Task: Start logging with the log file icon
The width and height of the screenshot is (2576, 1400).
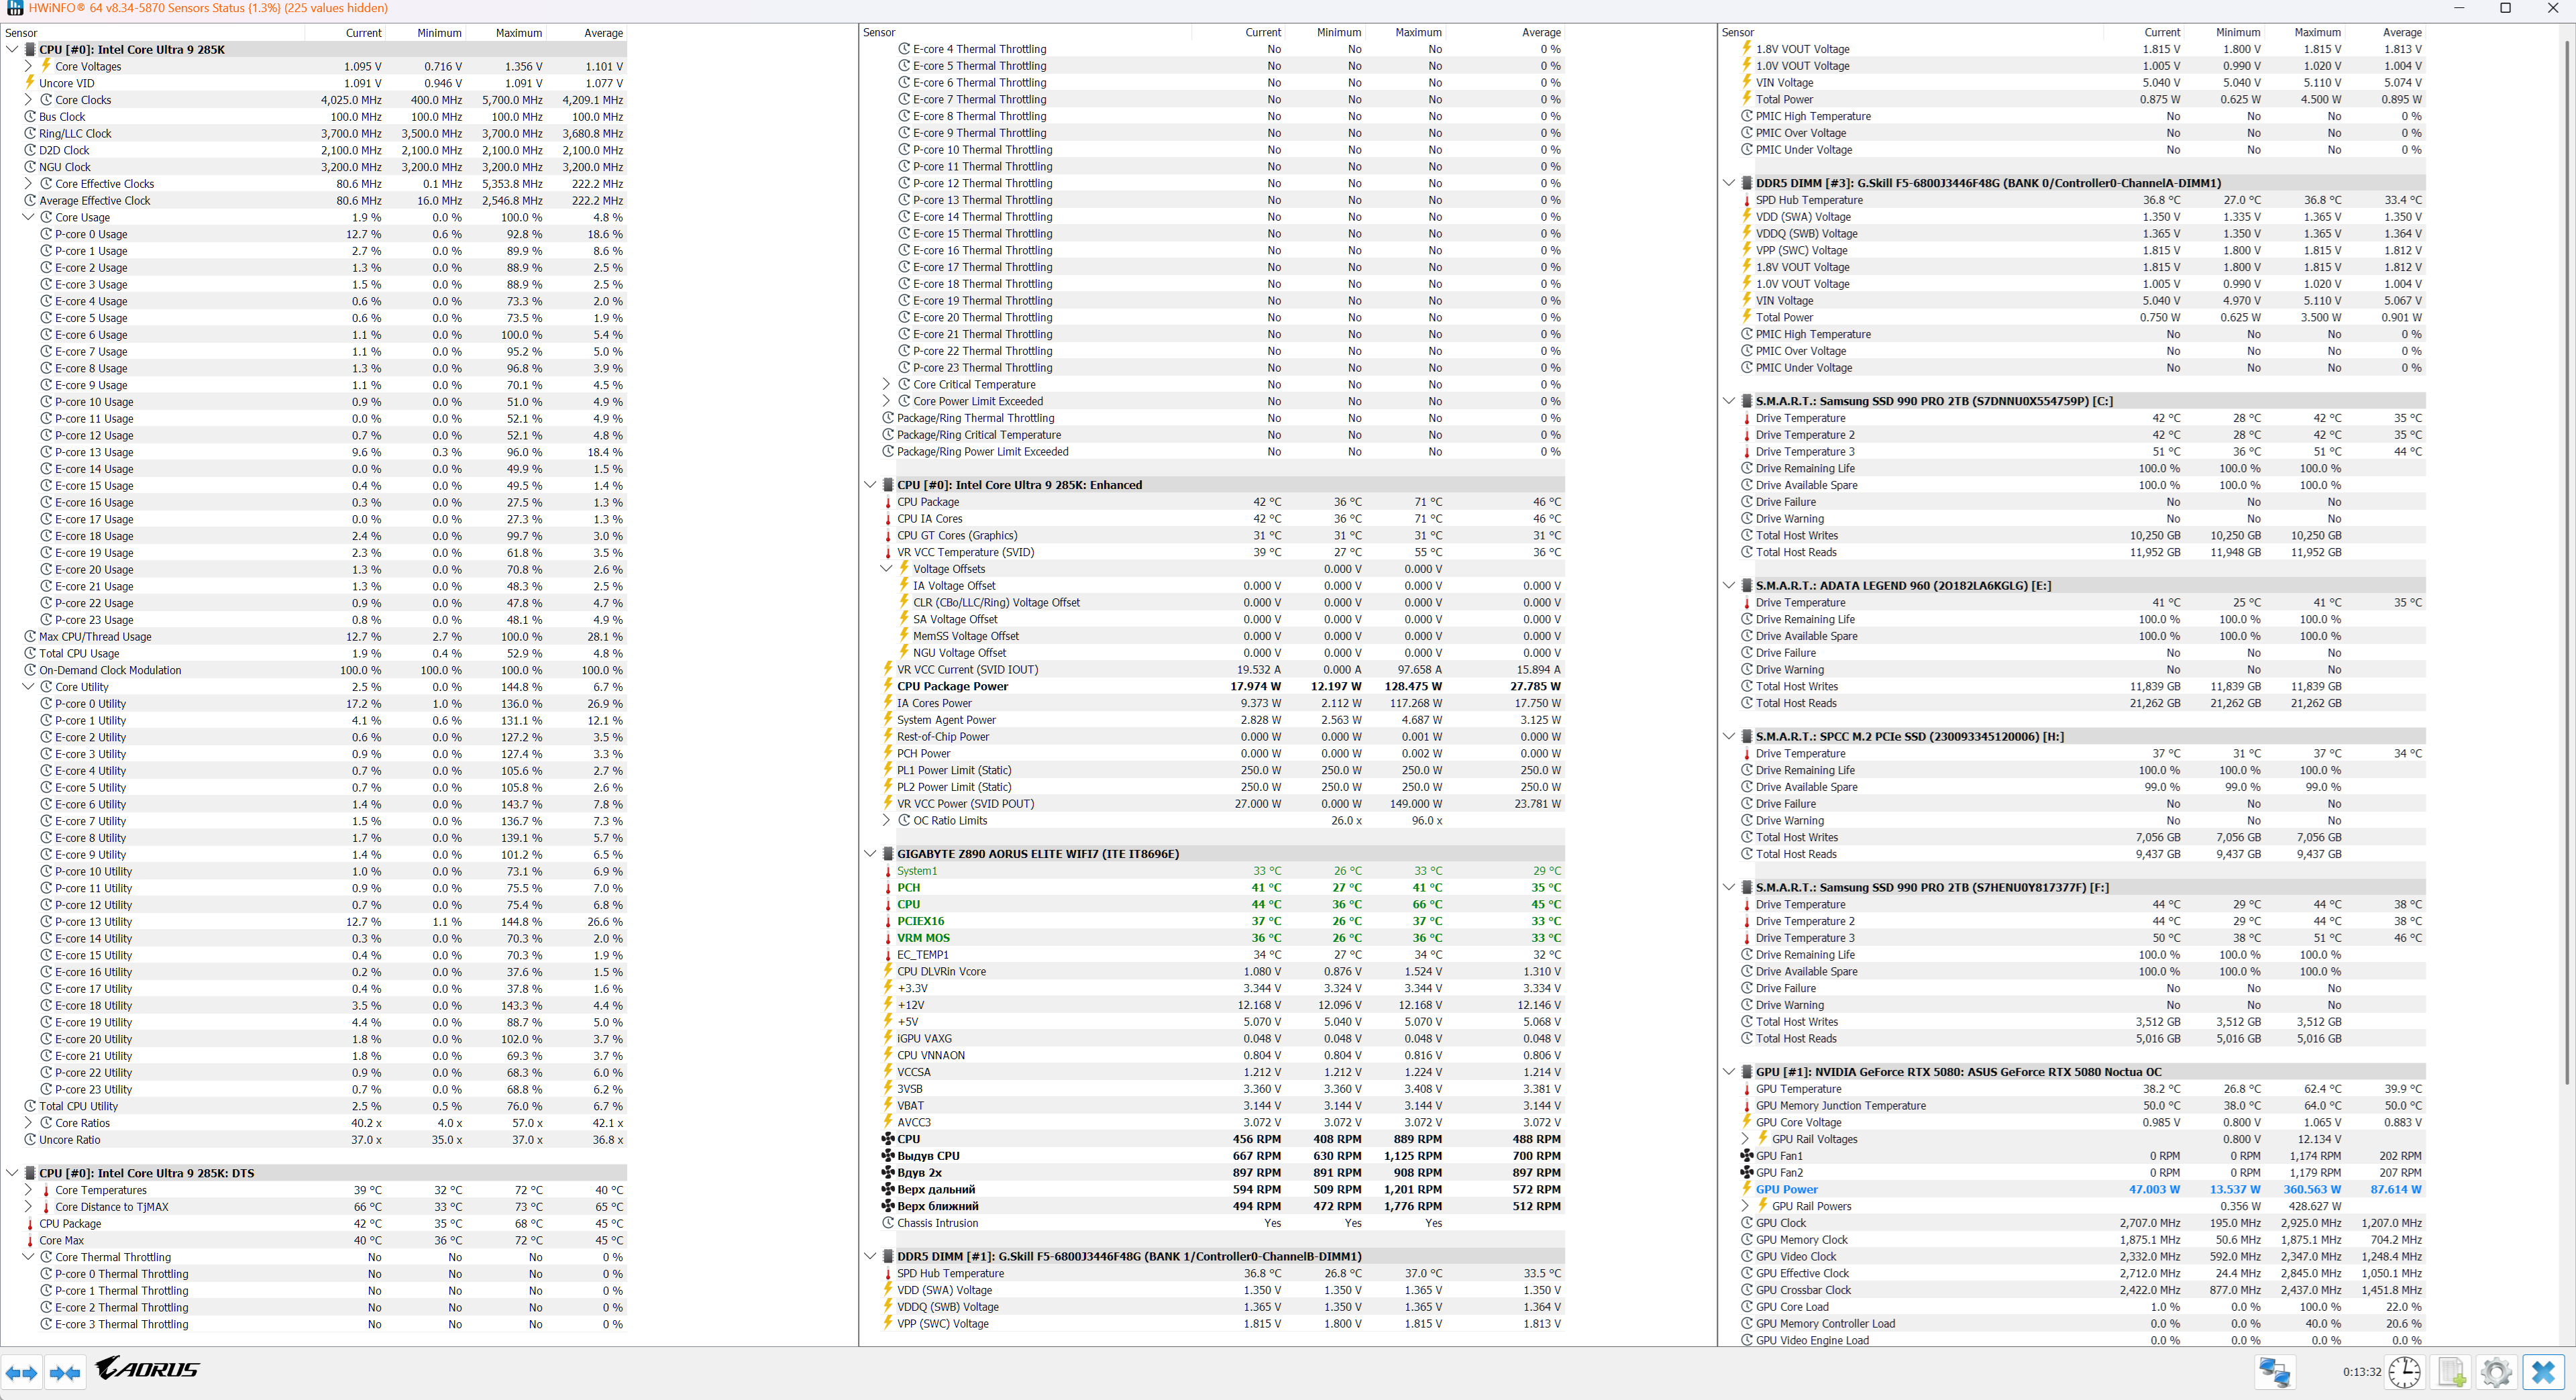Action: [2451, 1372]
